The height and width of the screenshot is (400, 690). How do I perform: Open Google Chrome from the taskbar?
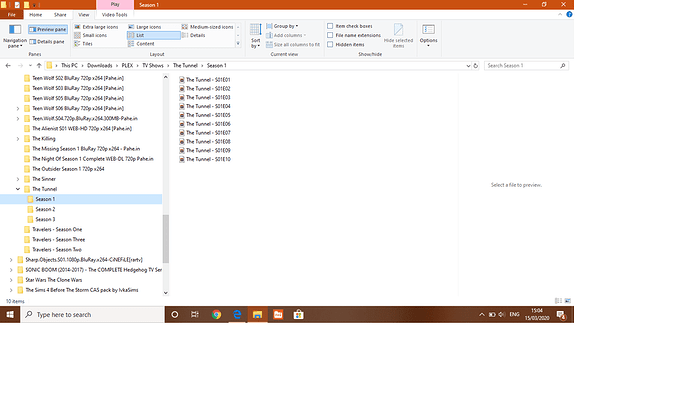point(216,315)
